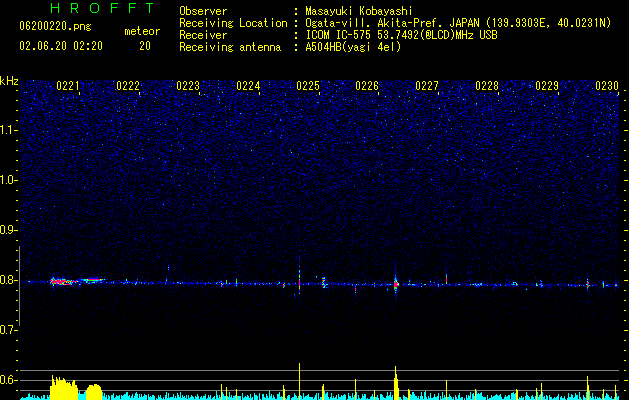Click the 0228 time marker
629x400 pixels.
pos(487,86)
